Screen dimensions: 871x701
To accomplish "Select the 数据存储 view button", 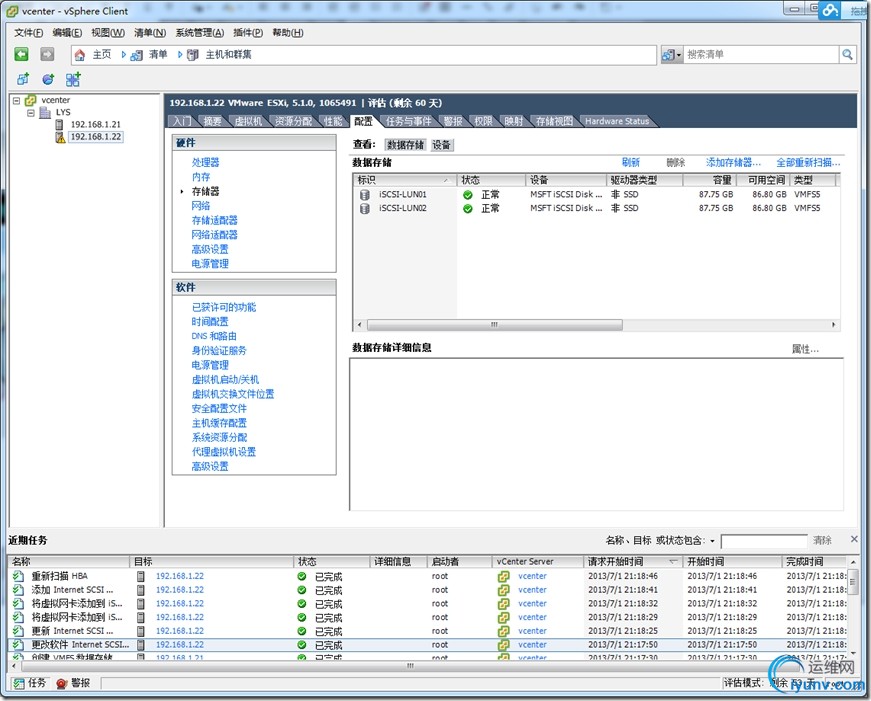I will (x=406, y=145).
